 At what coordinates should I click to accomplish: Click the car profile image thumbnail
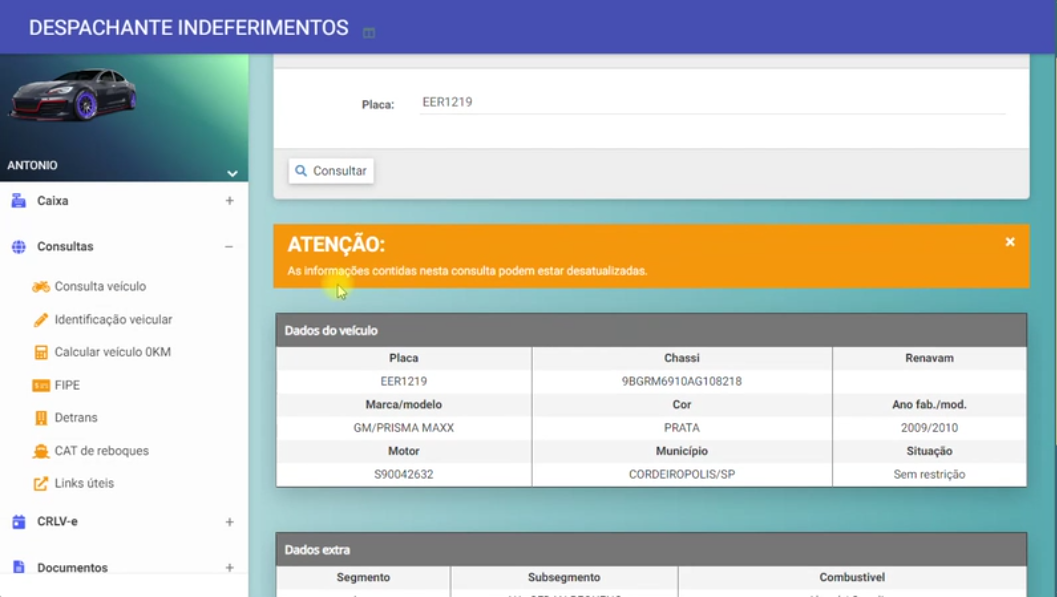74,95
